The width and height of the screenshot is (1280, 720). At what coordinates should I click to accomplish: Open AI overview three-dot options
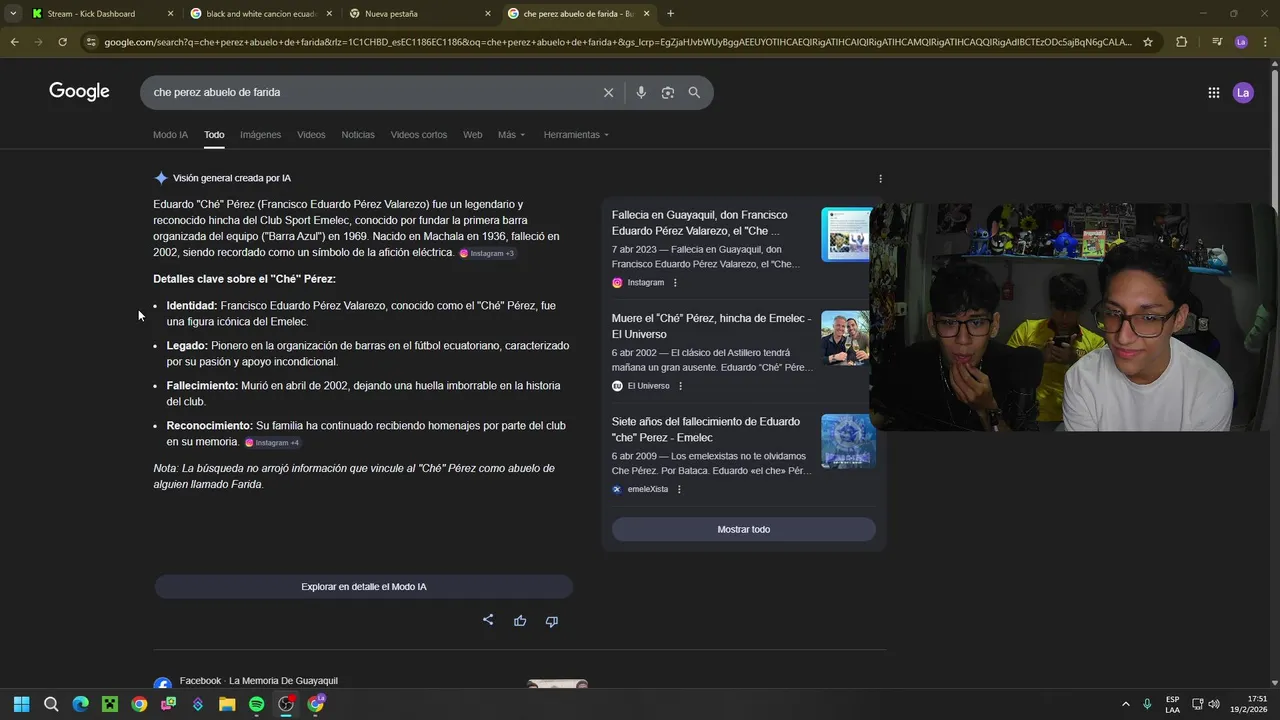tap(880, 178)
